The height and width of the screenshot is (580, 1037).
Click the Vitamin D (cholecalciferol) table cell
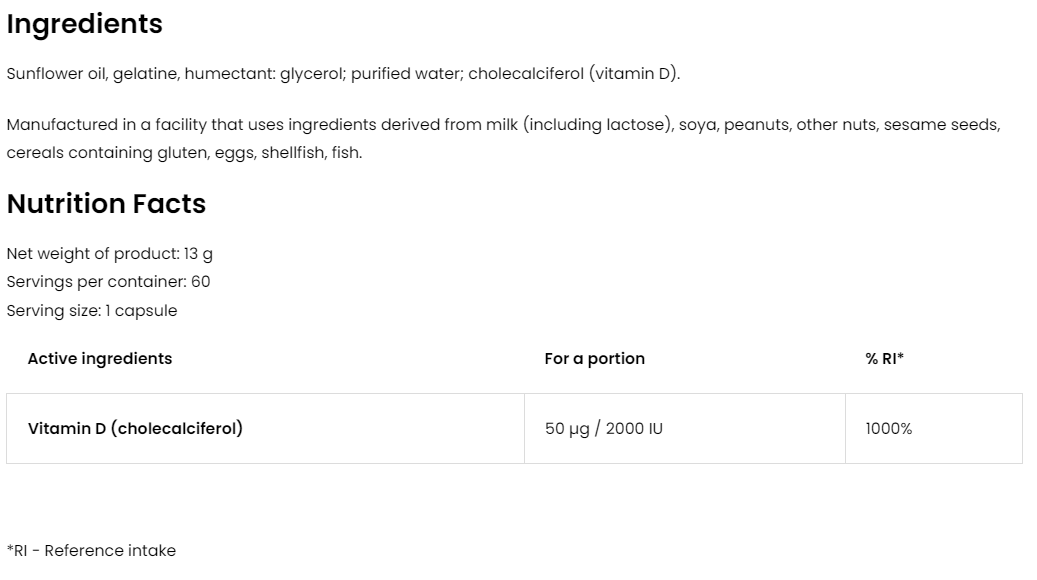(x=135, y=429)
